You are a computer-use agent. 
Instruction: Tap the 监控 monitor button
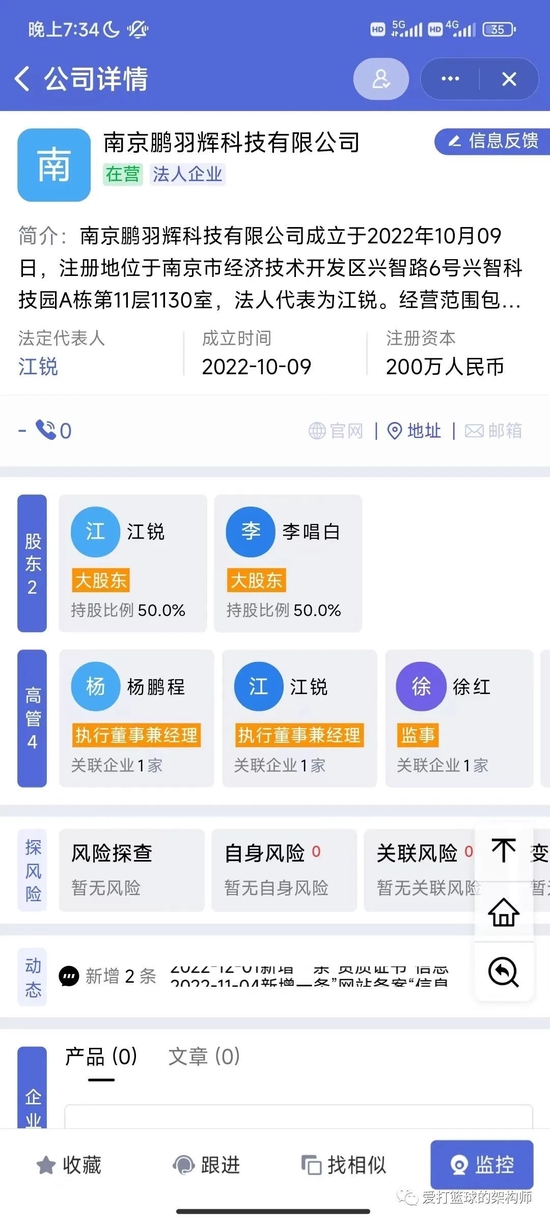(482, 1165)
